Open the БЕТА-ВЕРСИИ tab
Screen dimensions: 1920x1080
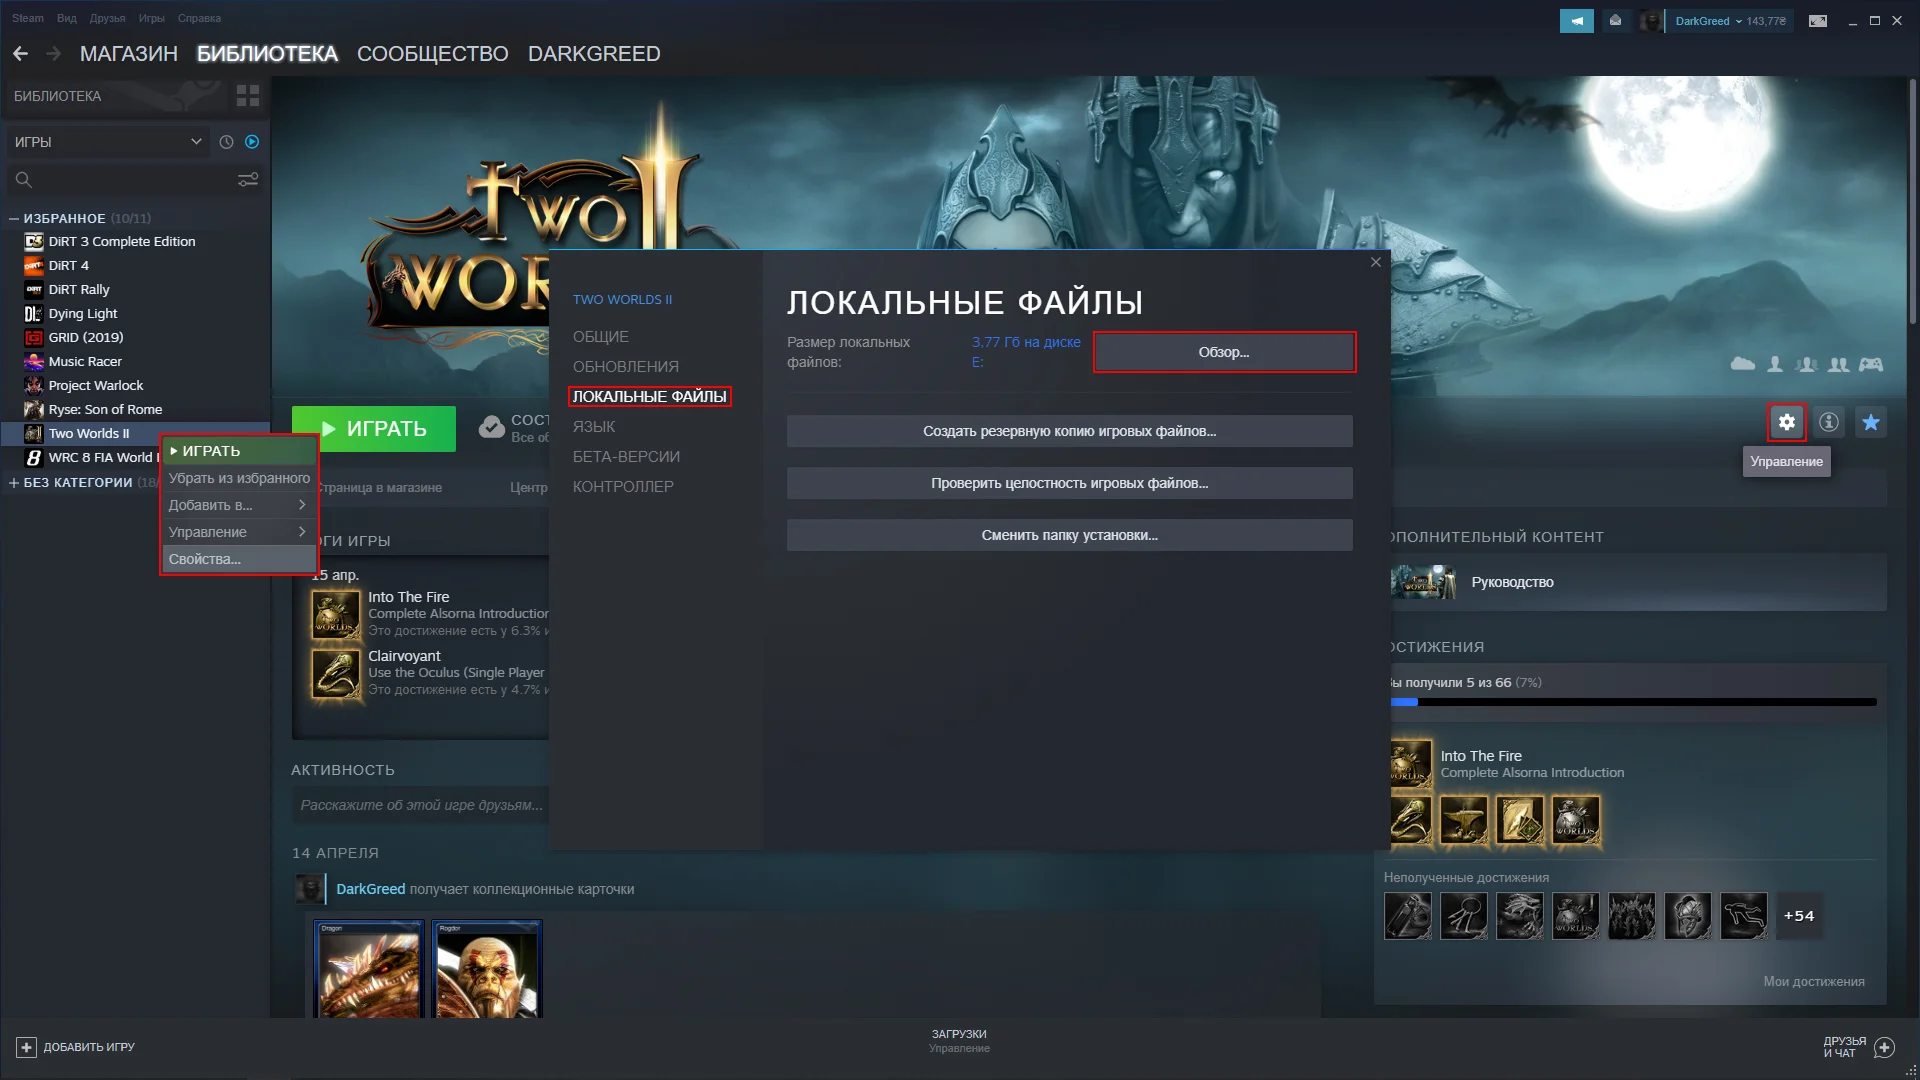point(626,457)
